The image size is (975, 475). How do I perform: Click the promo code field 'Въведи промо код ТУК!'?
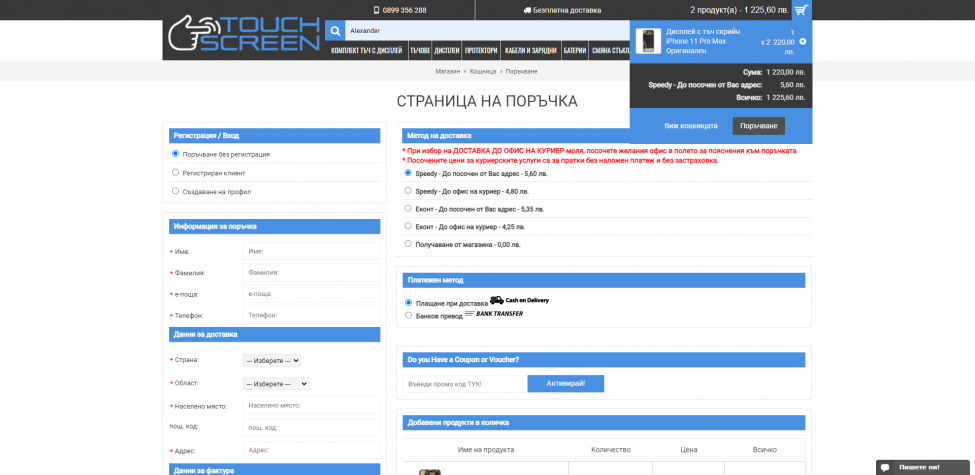pyautogui.click(x=465, y=384)
